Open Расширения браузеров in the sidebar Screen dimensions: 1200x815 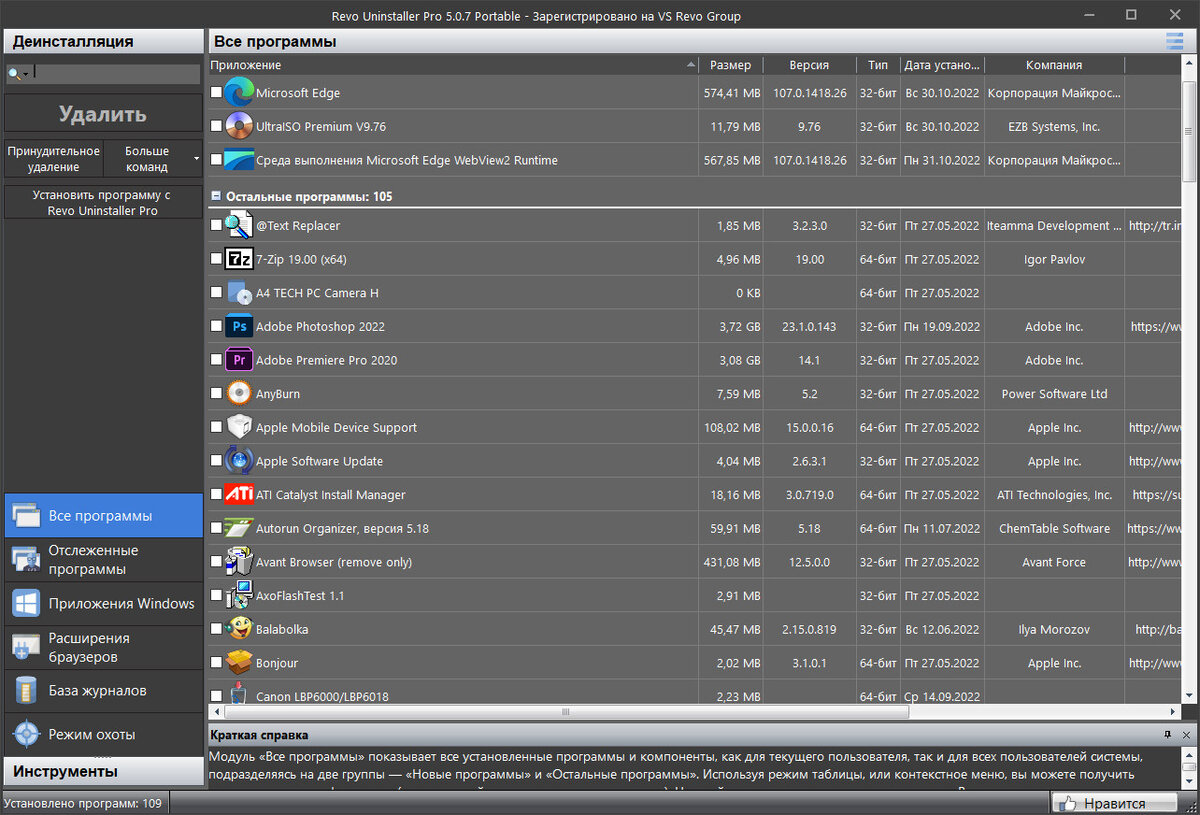[104, 648]
